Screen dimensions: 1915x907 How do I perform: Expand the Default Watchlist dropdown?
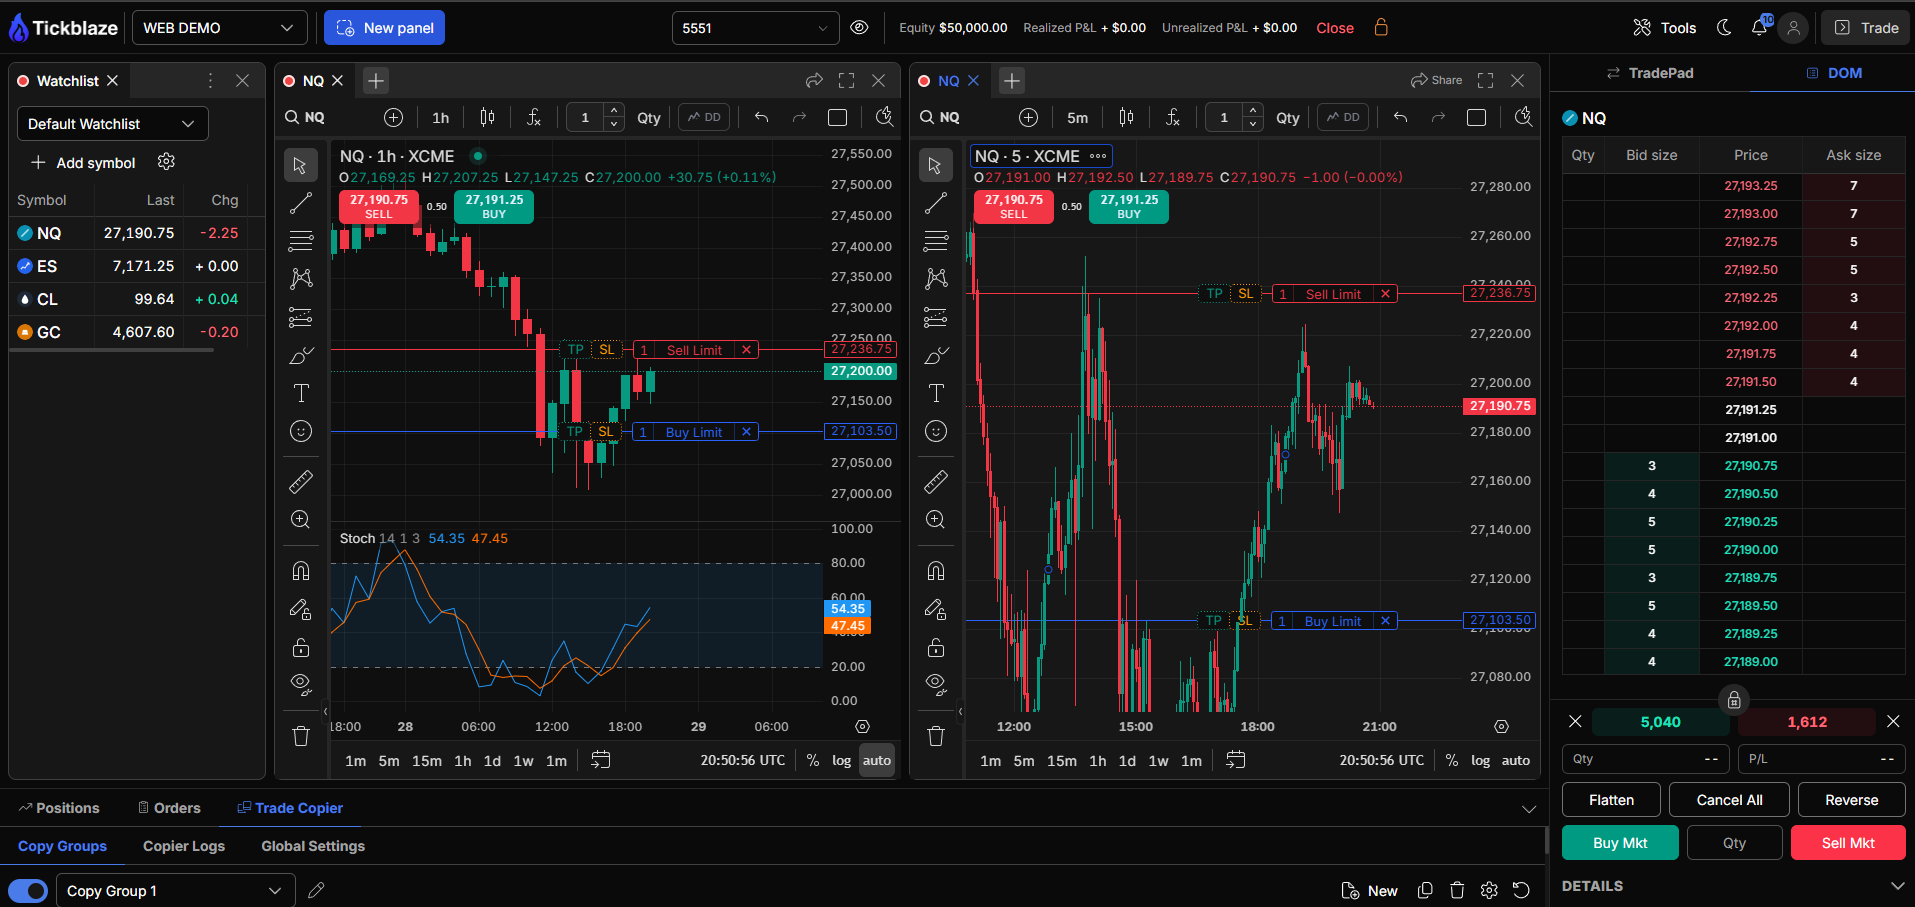tap(112, 124)
